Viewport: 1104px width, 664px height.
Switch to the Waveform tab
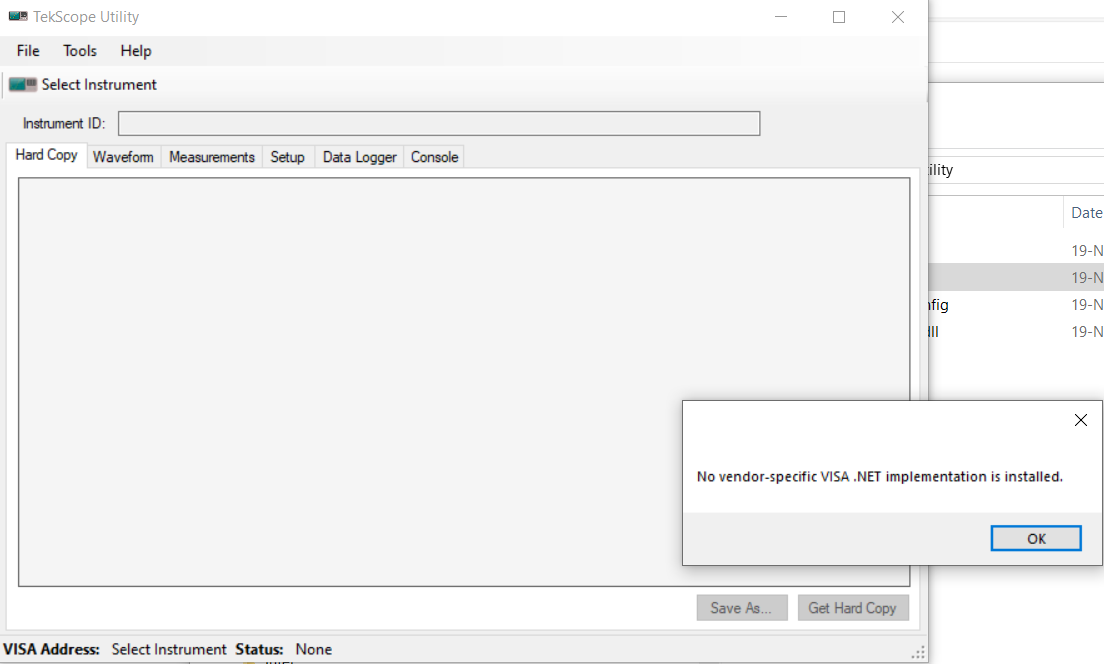123,157
